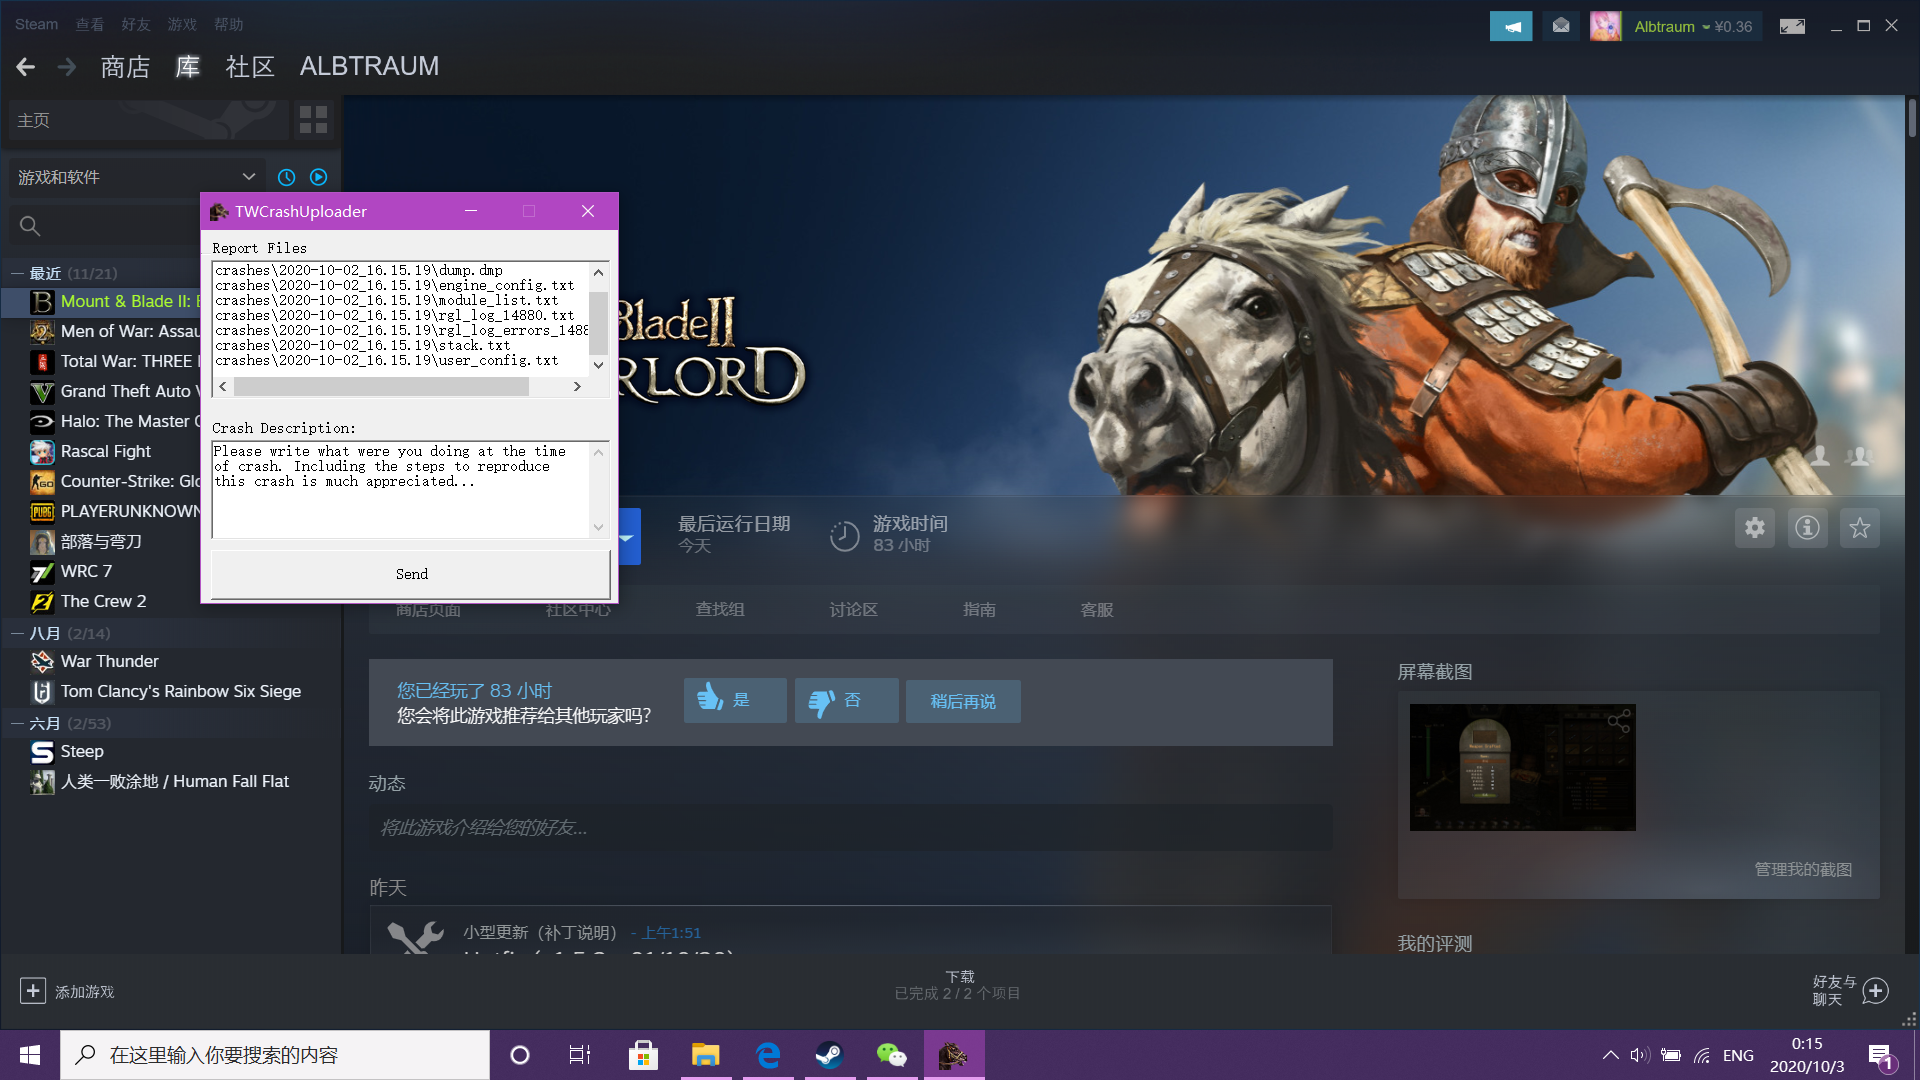Open the 游戏 menu

click(182, 24)
